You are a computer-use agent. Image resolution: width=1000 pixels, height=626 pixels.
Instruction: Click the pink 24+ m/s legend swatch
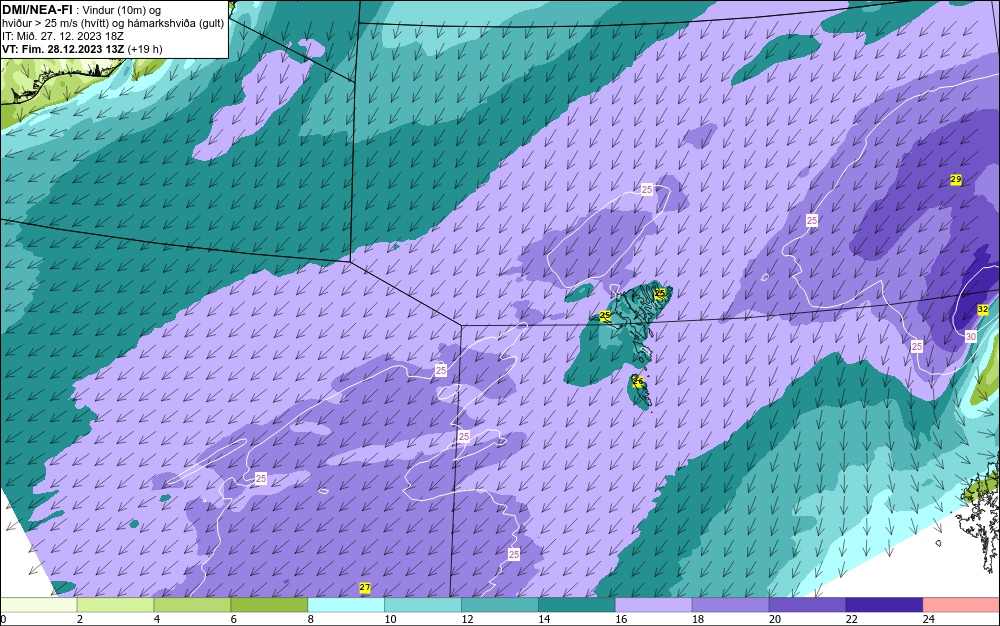[x=961, y=605]
